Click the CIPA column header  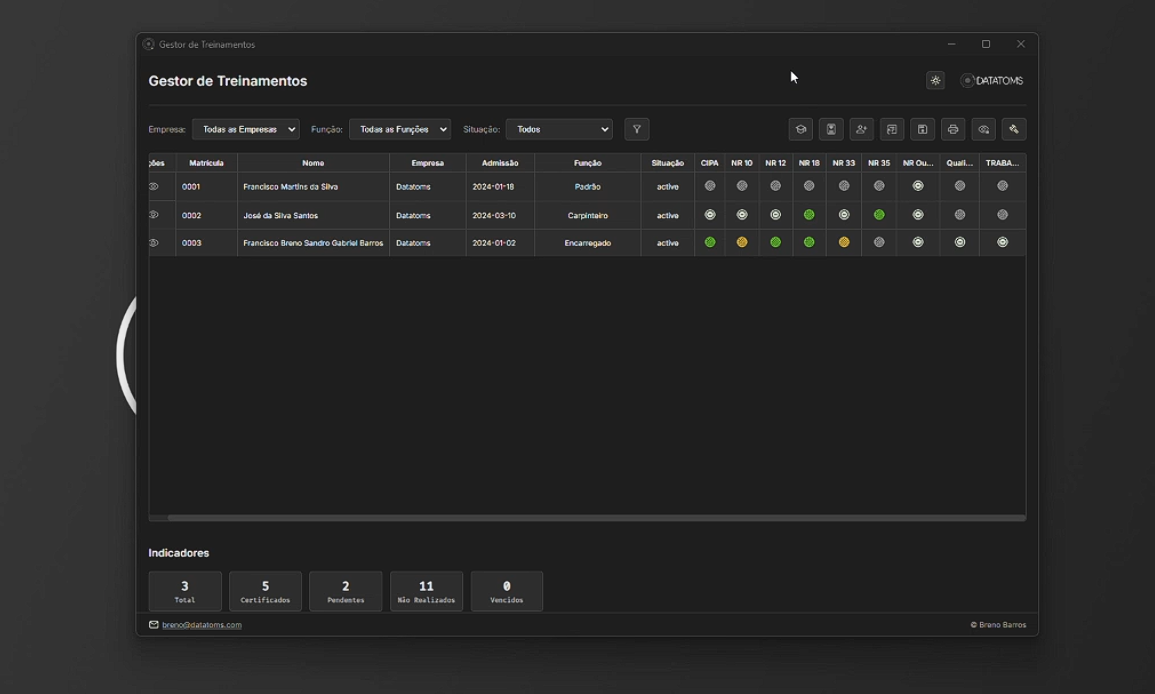(709, 163)
